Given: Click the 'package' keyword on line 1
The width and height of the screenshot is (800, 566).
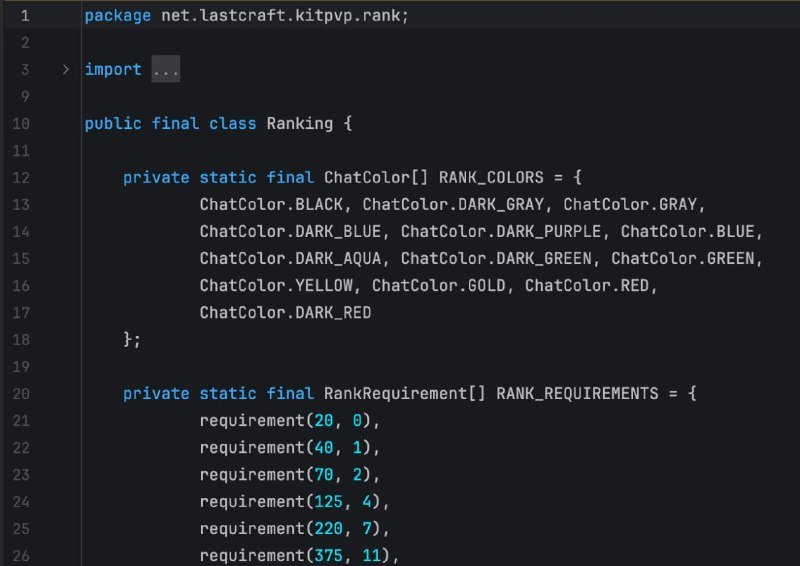Looking at the screenshot, I should point(117,16).
